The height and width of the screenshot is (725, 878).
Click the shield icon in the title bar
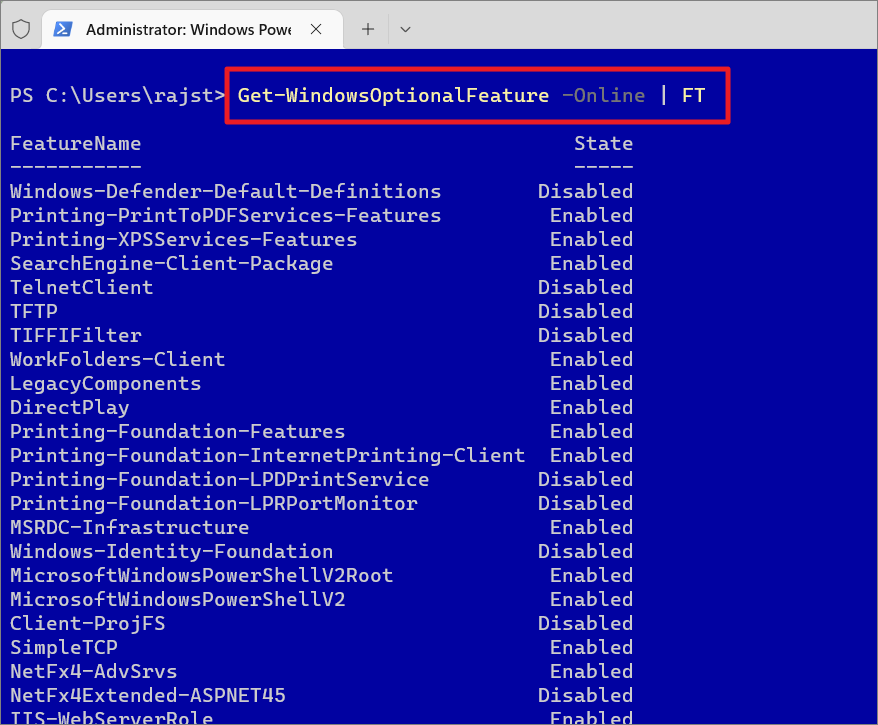point(20,28)
